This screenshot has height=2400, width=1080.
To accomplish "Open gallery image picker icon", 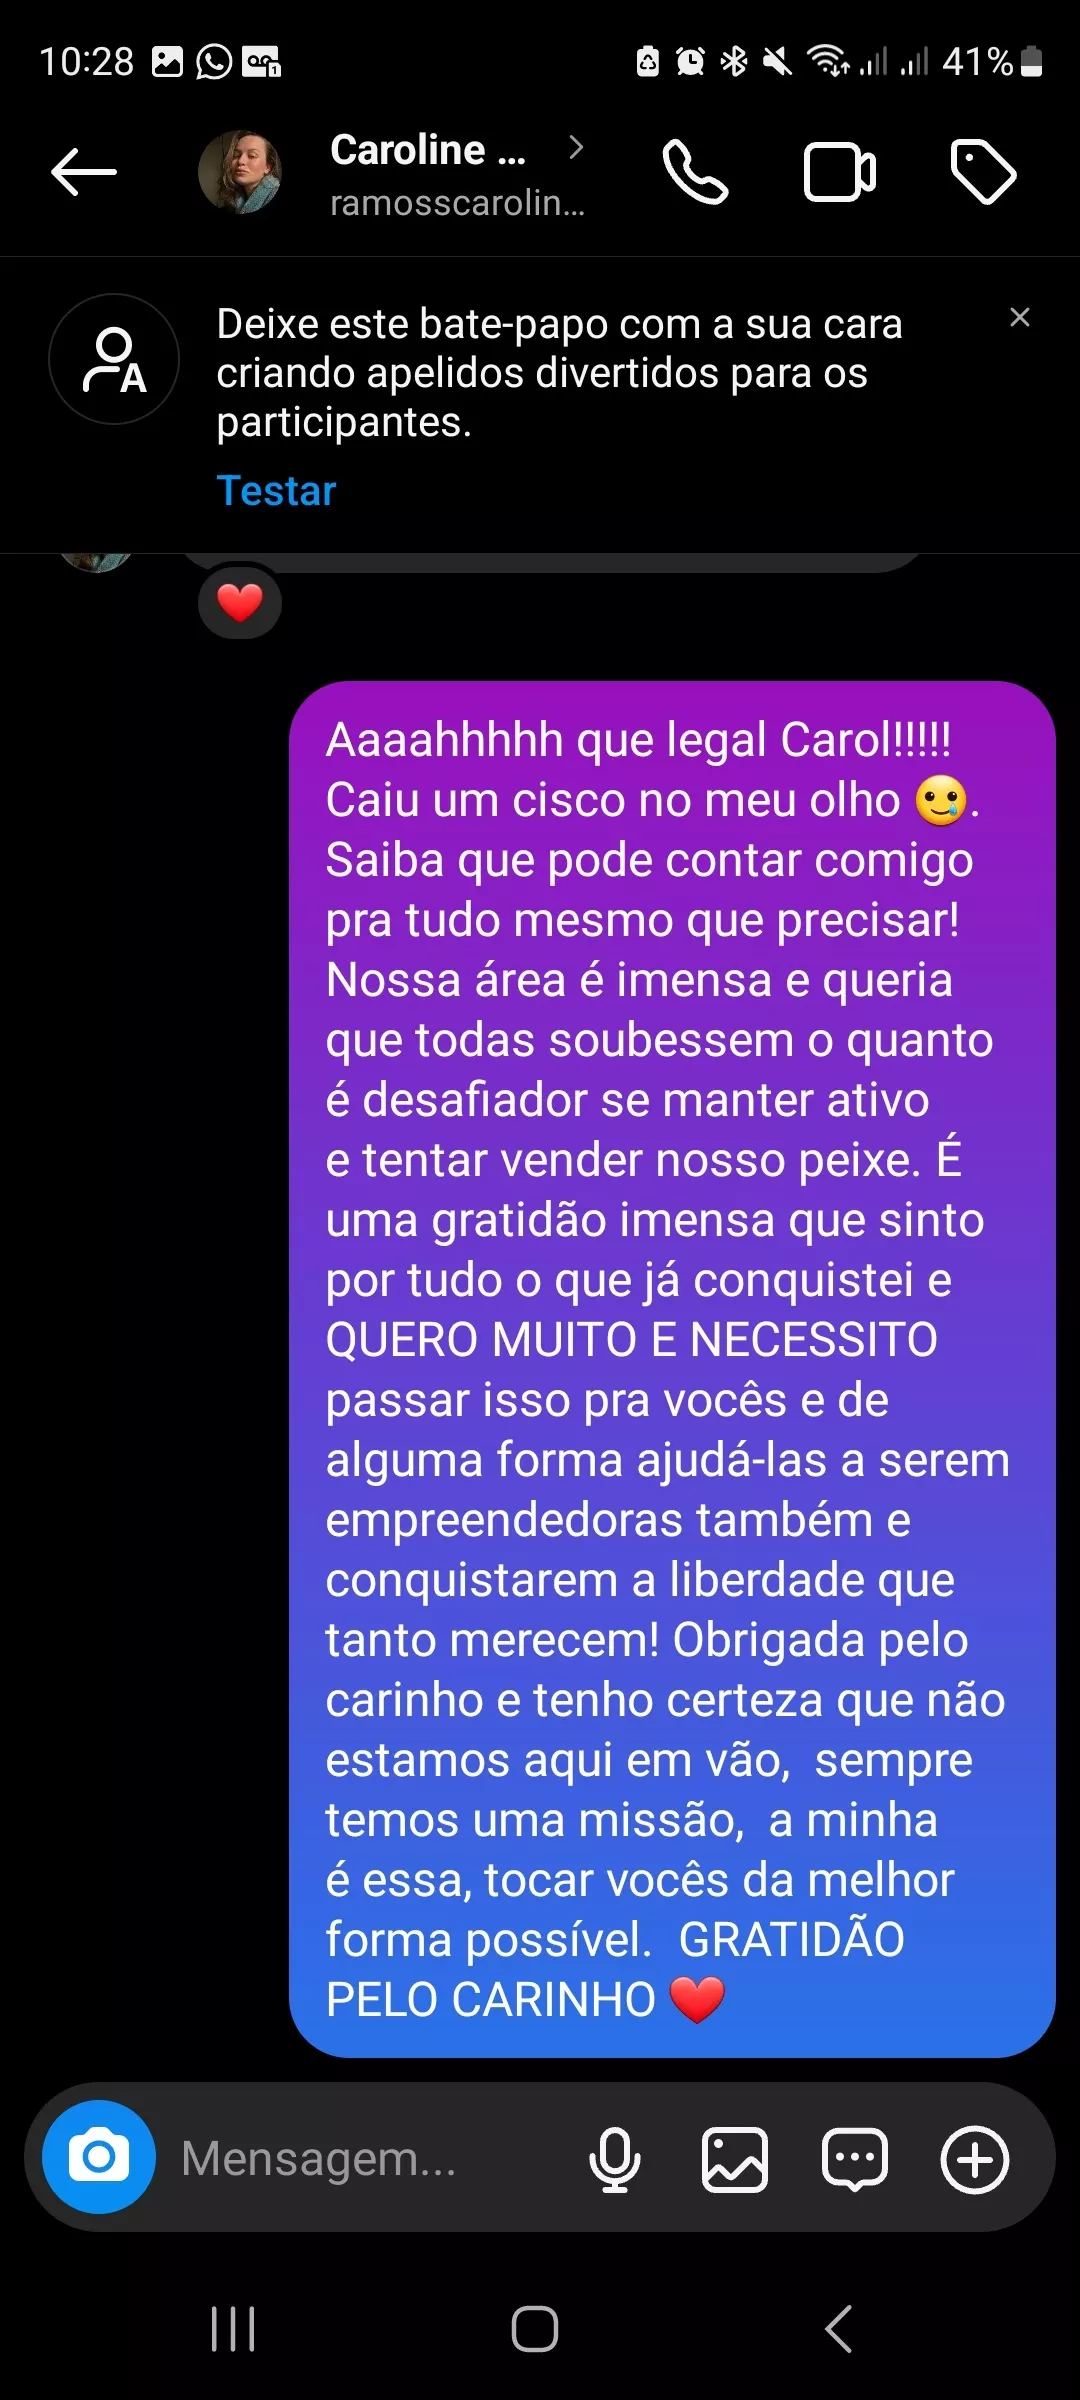I will tap(735, 2159).
